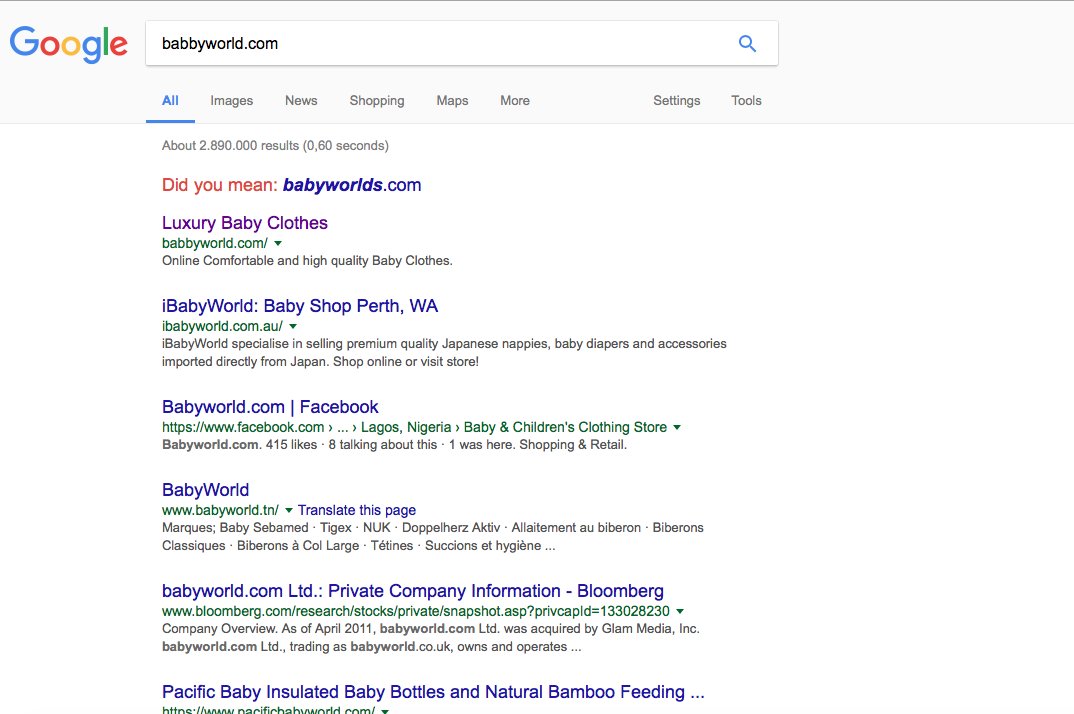Click snippet text '415 likes · 8 talking about this'
Screen dimensions: 1074x714
[x=351, y=445]
